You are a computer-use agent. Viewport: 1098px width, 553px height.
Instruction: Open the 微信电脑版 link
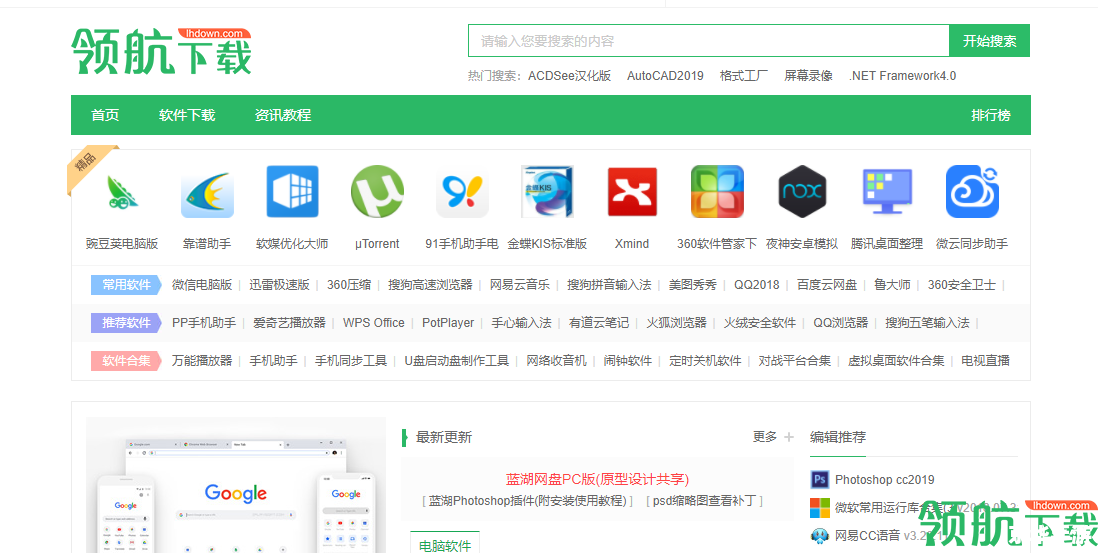pos(202,285)
